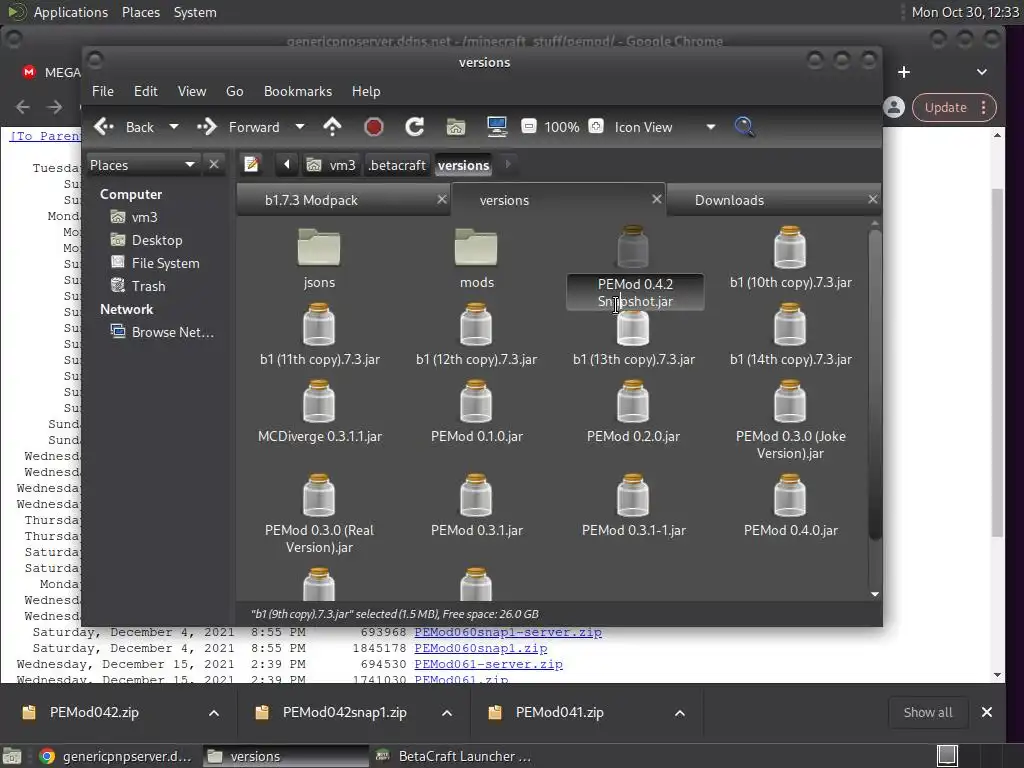Reload the current folder view
Screen dimensions: 1024x768
click(414, 127)
